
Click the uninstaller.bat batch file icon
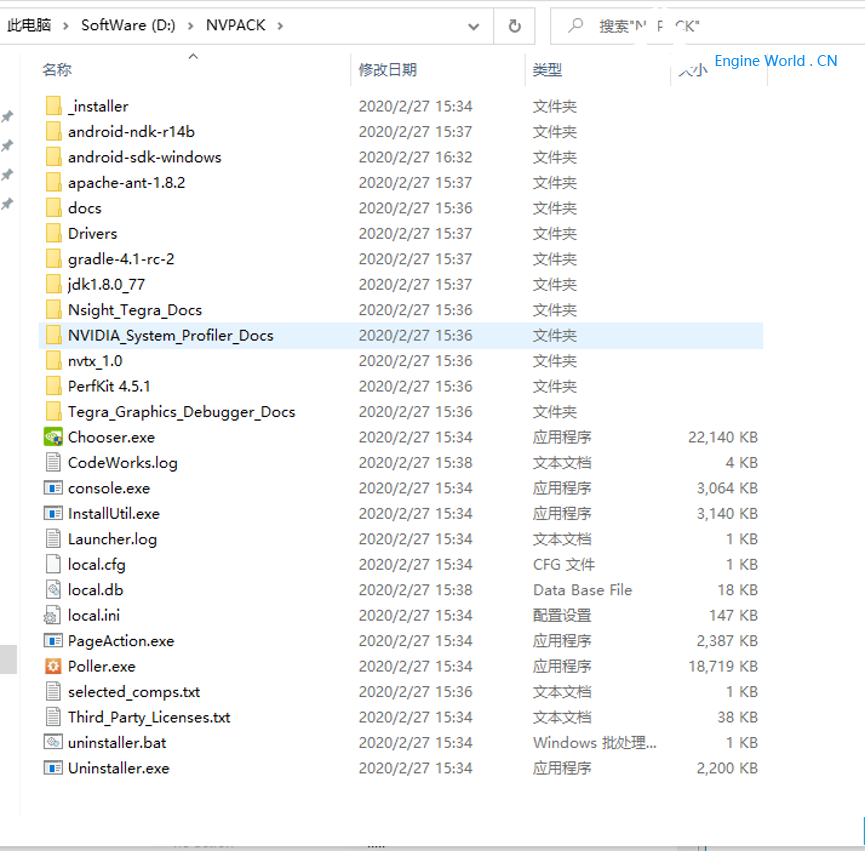53,743
